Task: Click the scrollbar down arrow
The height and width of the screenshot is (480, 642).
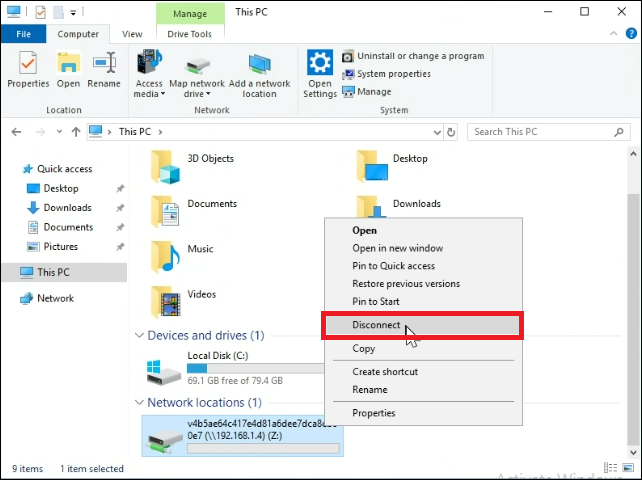Action: pyautogui.click(x=633, y=452)
